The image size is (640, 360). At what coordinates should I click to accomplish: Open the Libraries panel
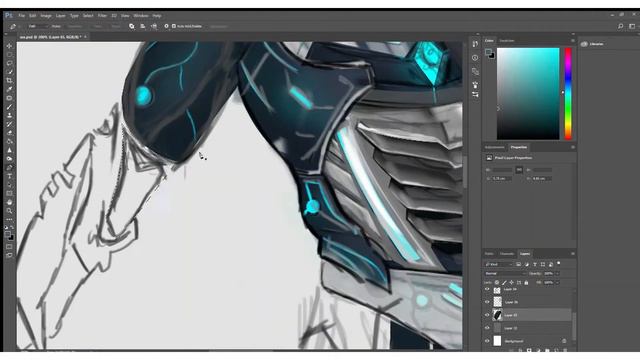[x=592, y=44]
